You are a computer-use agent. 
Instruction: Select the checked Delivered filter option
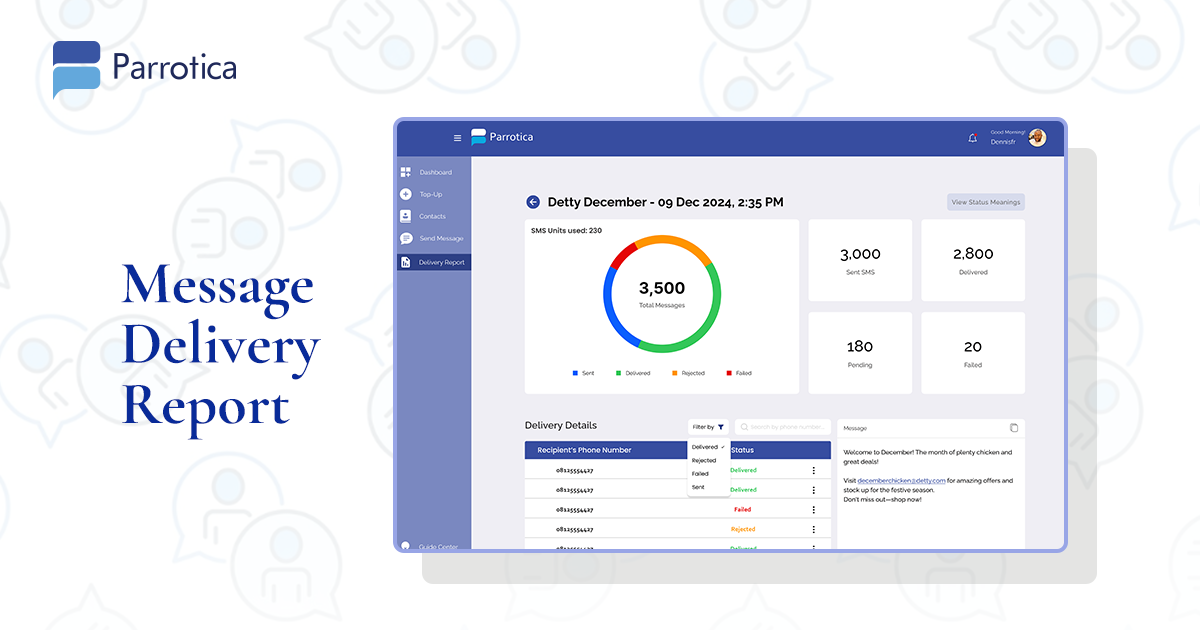pos(705,447)
